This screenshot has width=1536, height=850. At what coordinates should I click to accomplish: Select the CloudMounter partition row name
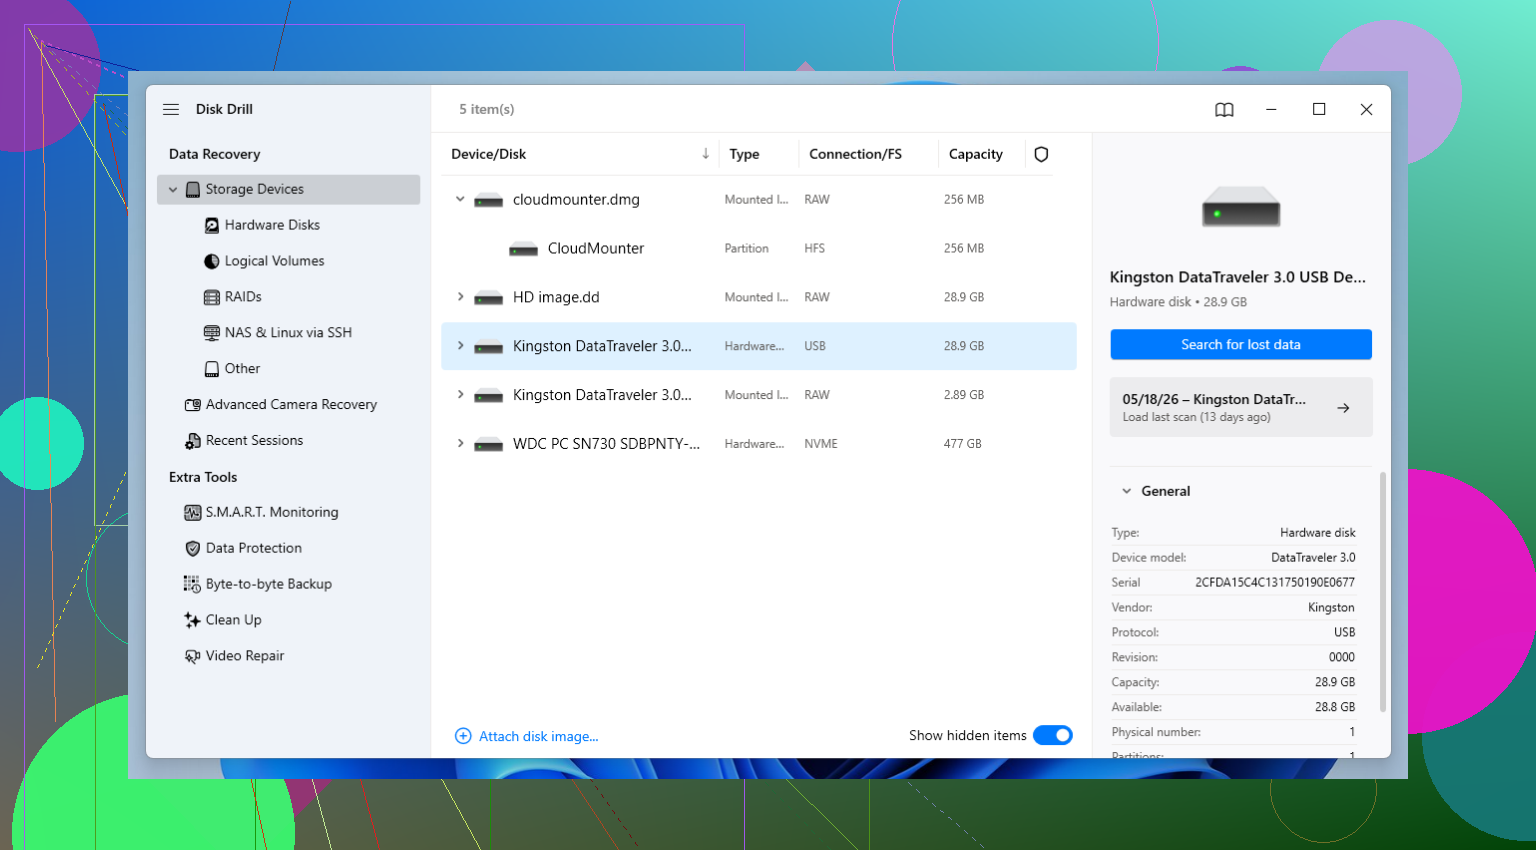(596, 249)
